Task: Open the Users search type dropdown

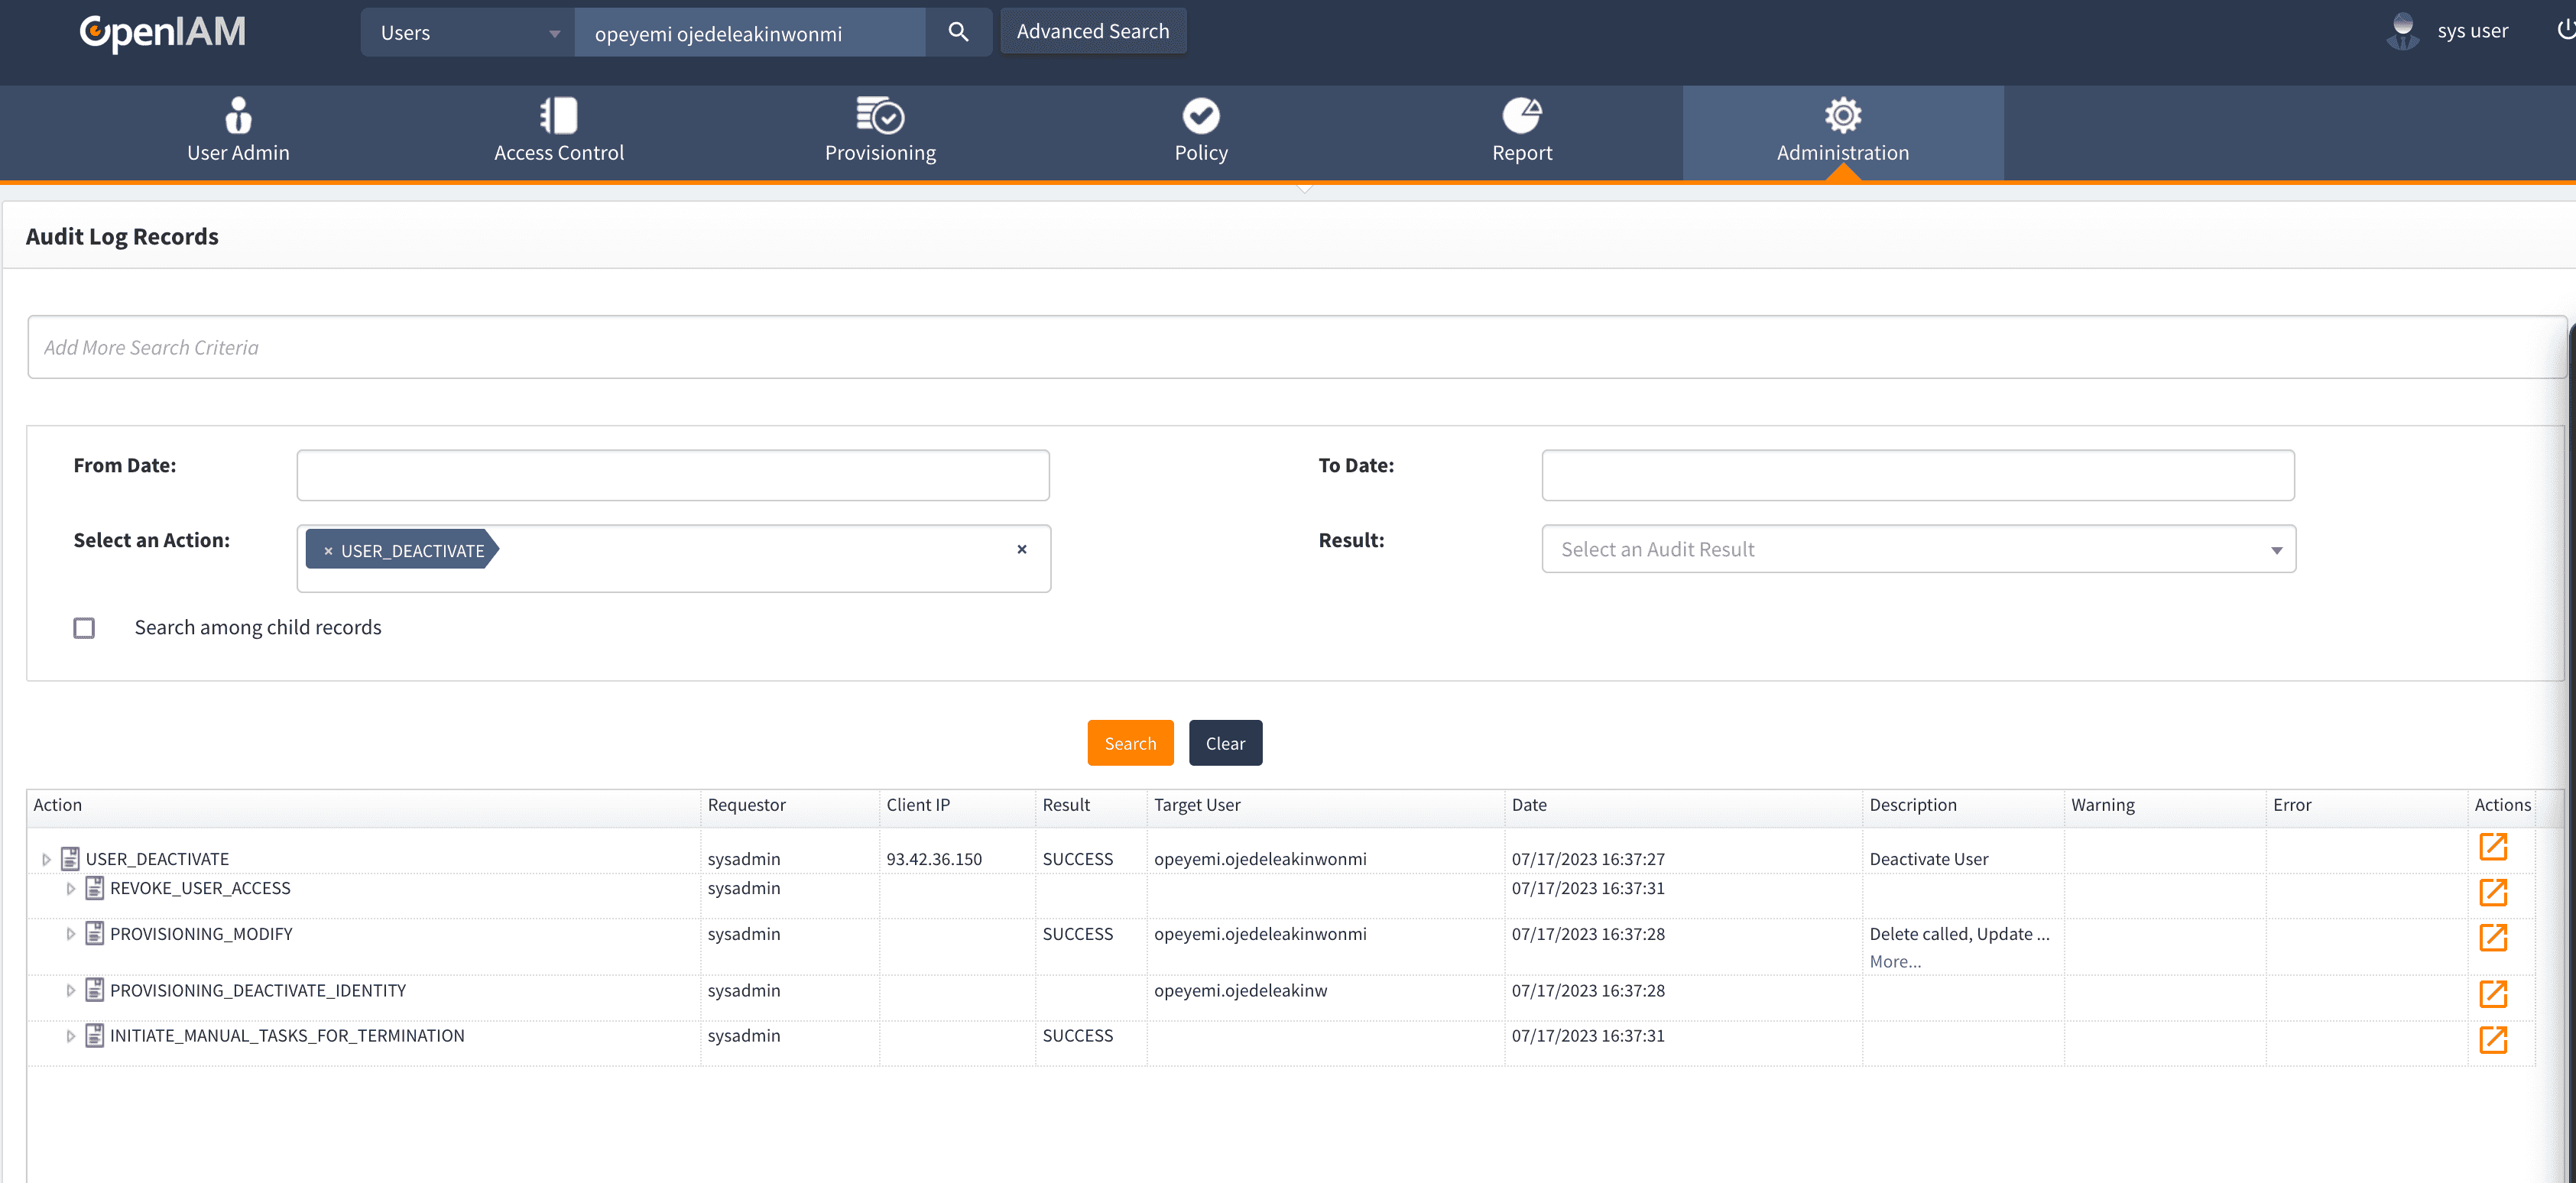Action: click(x=467, y=33)
